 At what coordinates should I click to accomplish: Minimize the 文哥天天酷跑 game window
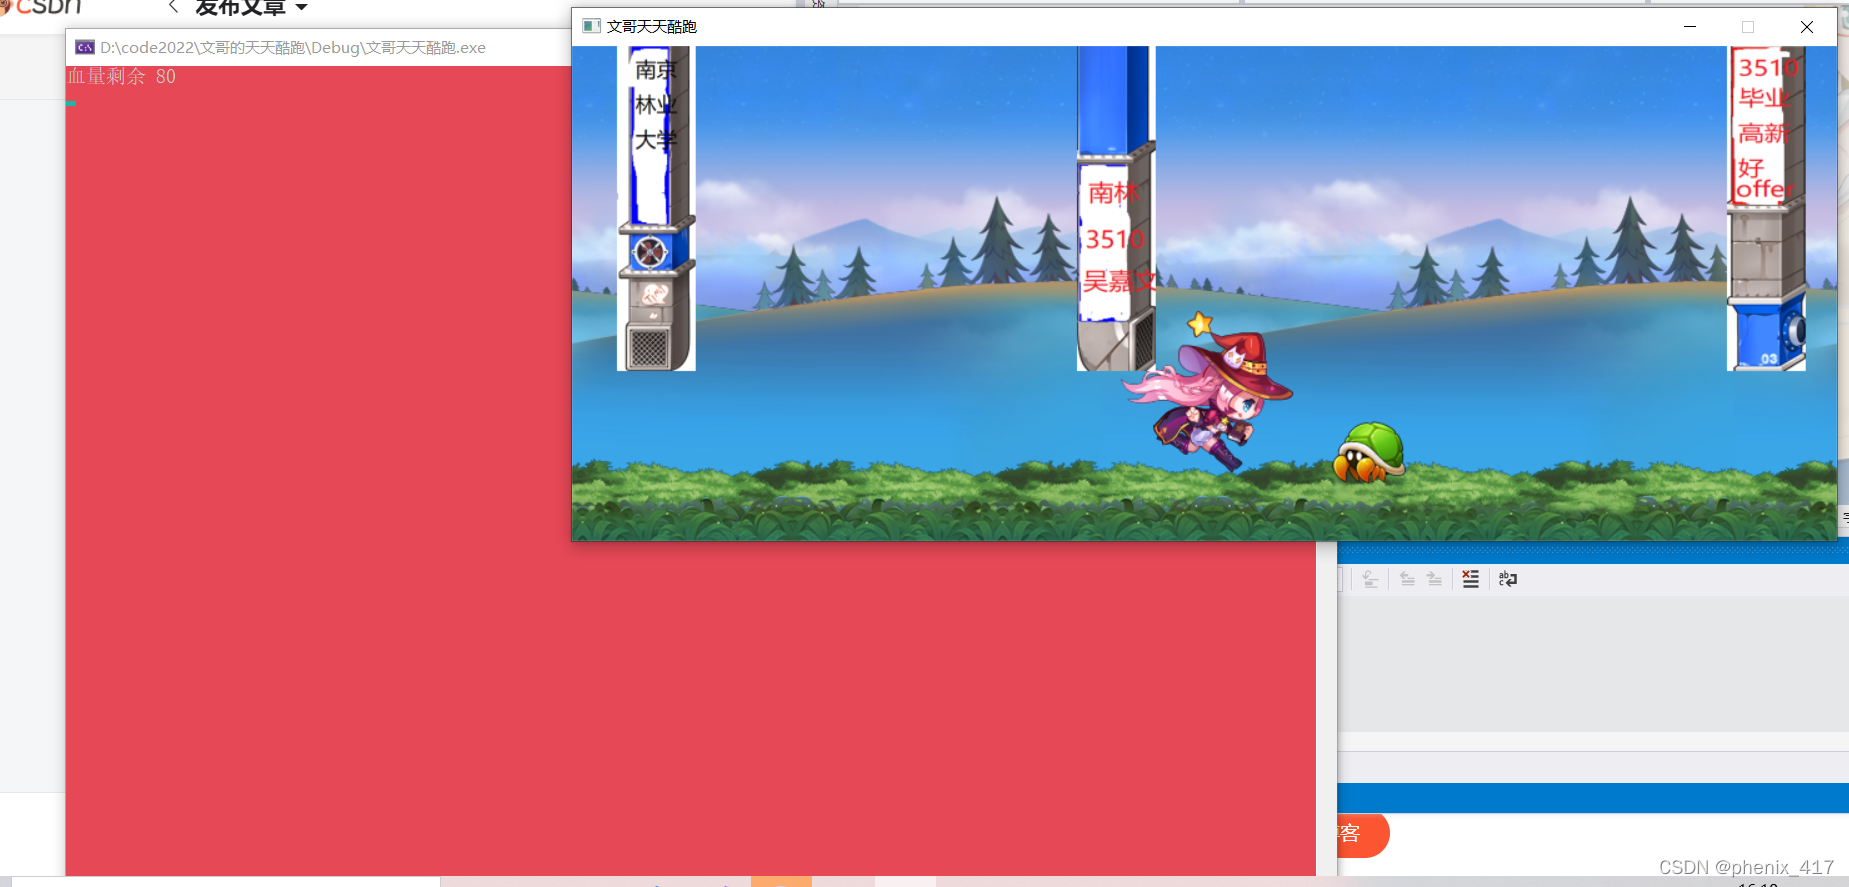(1690, 27)
